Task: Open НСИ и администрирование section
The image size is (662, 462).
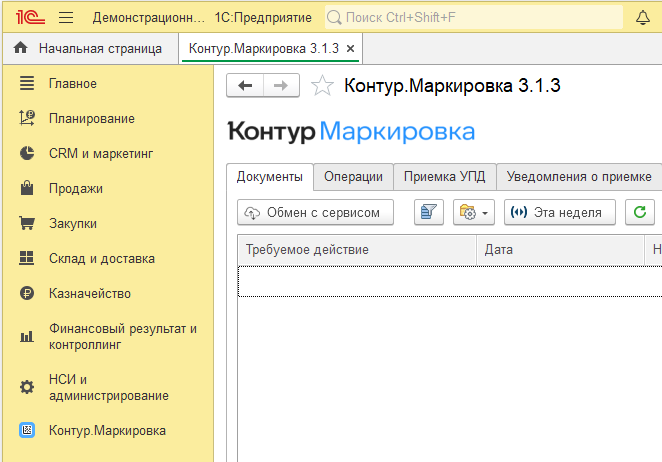Action: click(109, 387)
